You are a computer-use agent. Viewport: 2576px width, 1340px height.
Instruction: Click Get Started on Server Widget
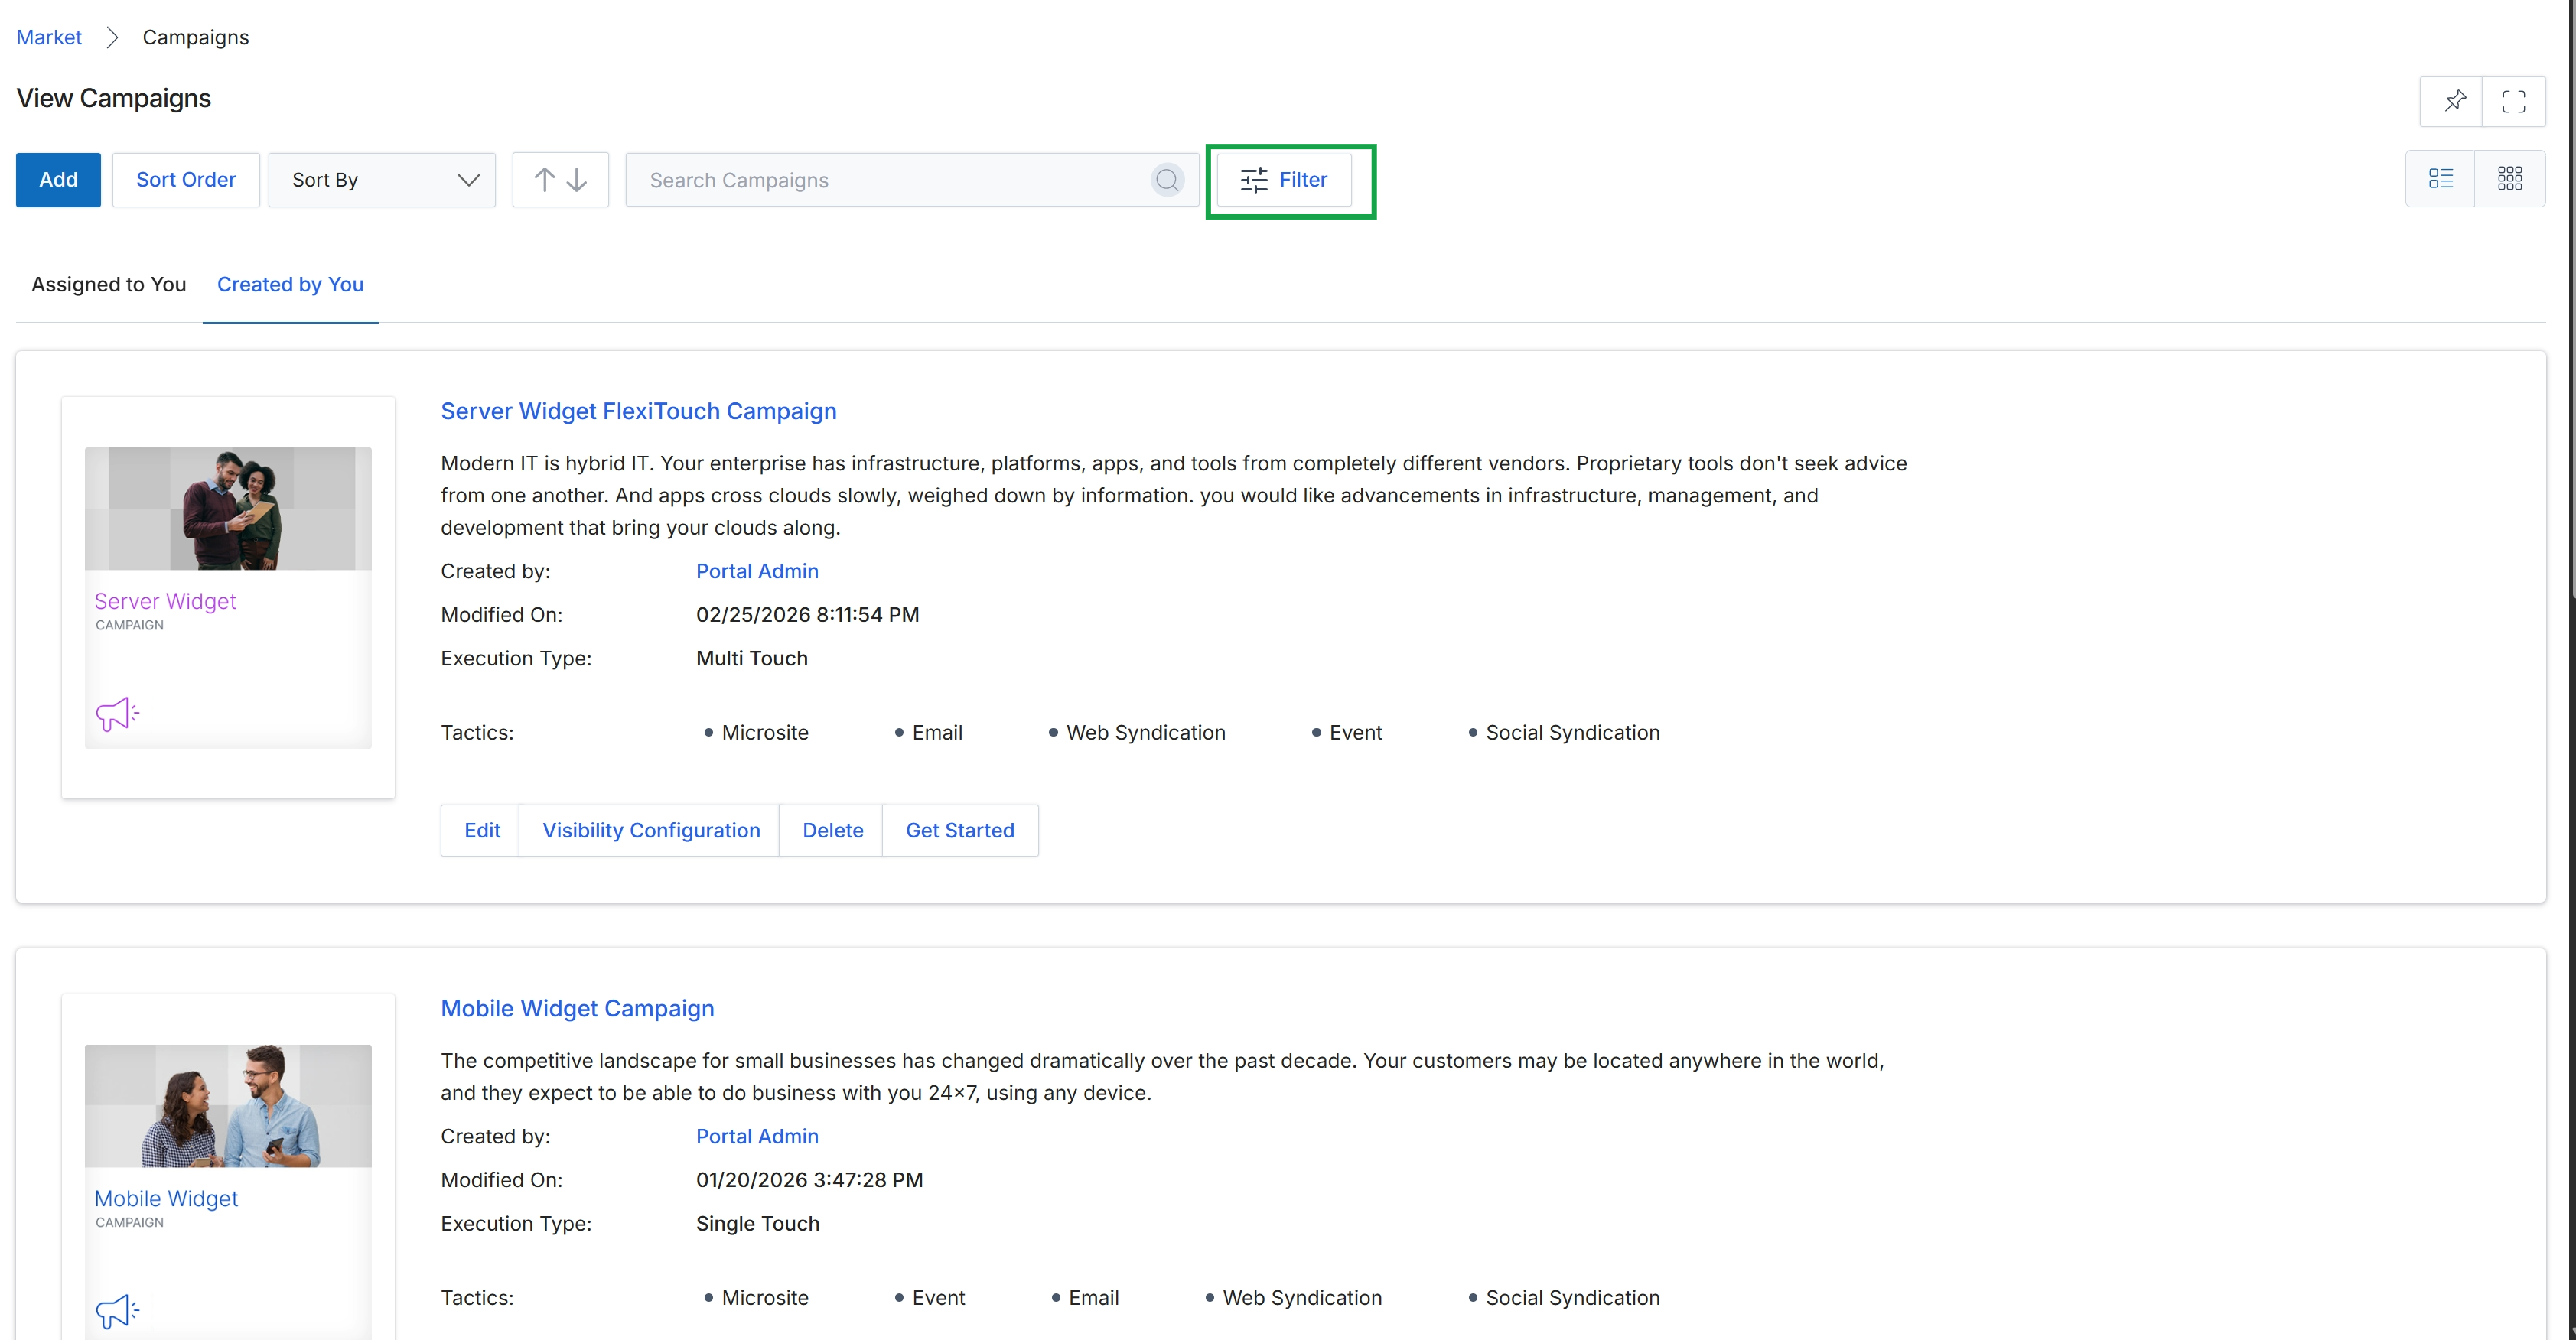pyautogui.click(x=960, y=830)
